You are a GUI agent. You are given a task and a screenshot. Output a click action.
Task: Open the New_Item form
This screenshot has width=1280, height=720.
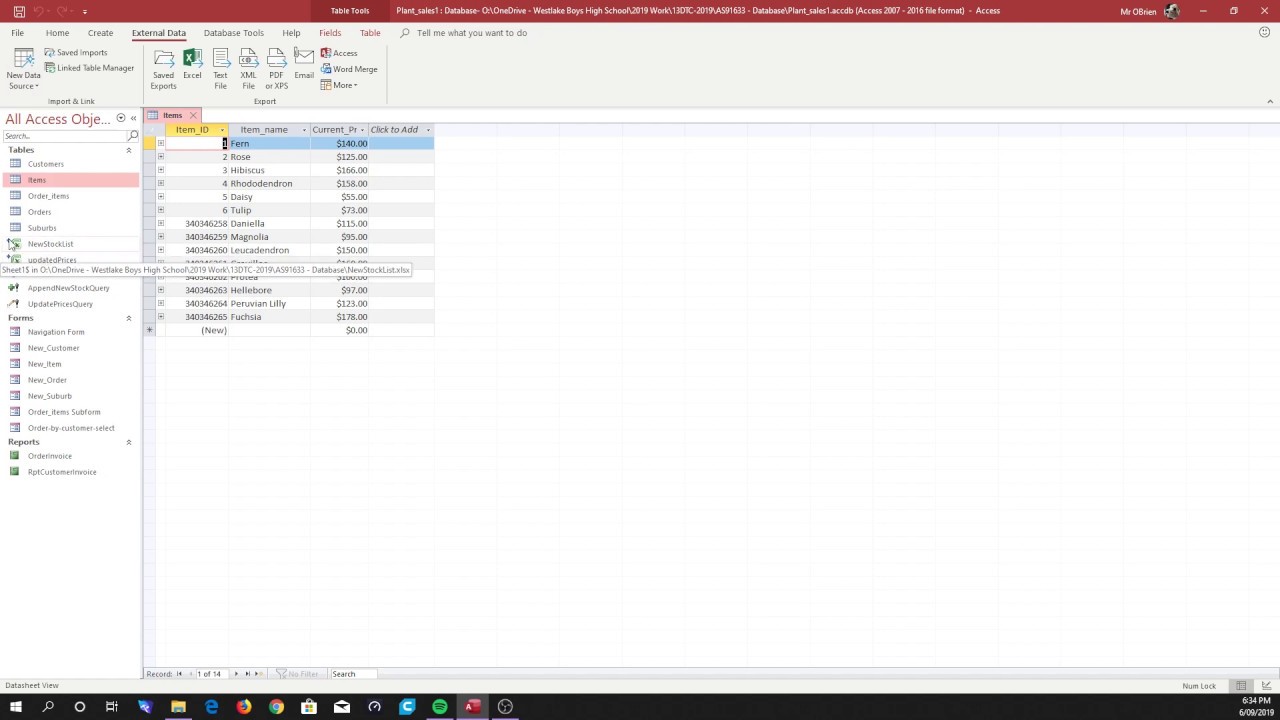pyautogui.click(x=44, y=364)
